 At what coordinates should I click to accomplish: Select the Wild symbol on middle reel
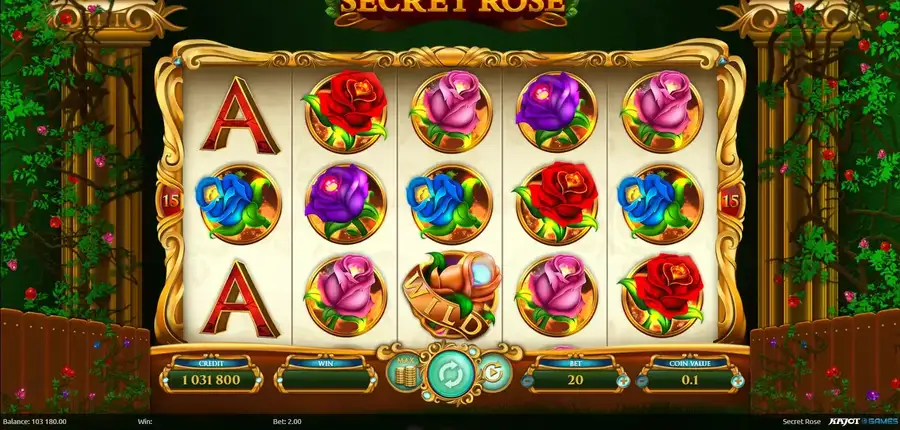451,294
